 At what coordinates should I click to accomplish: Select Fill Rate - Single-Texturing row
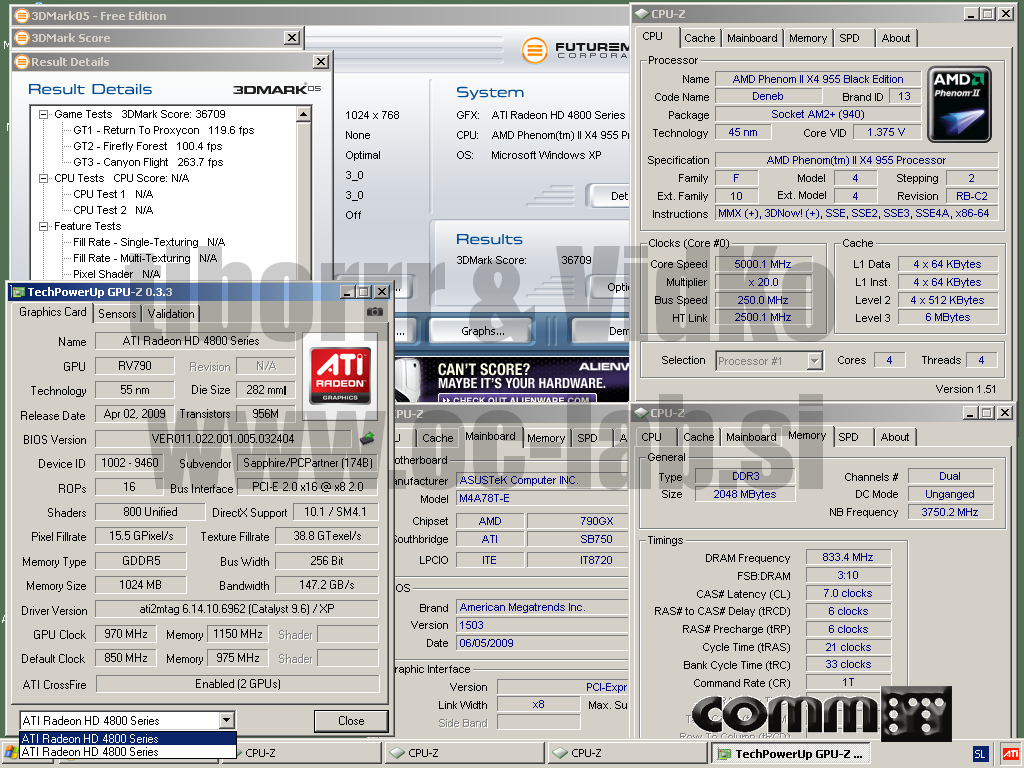coord(149,242)
